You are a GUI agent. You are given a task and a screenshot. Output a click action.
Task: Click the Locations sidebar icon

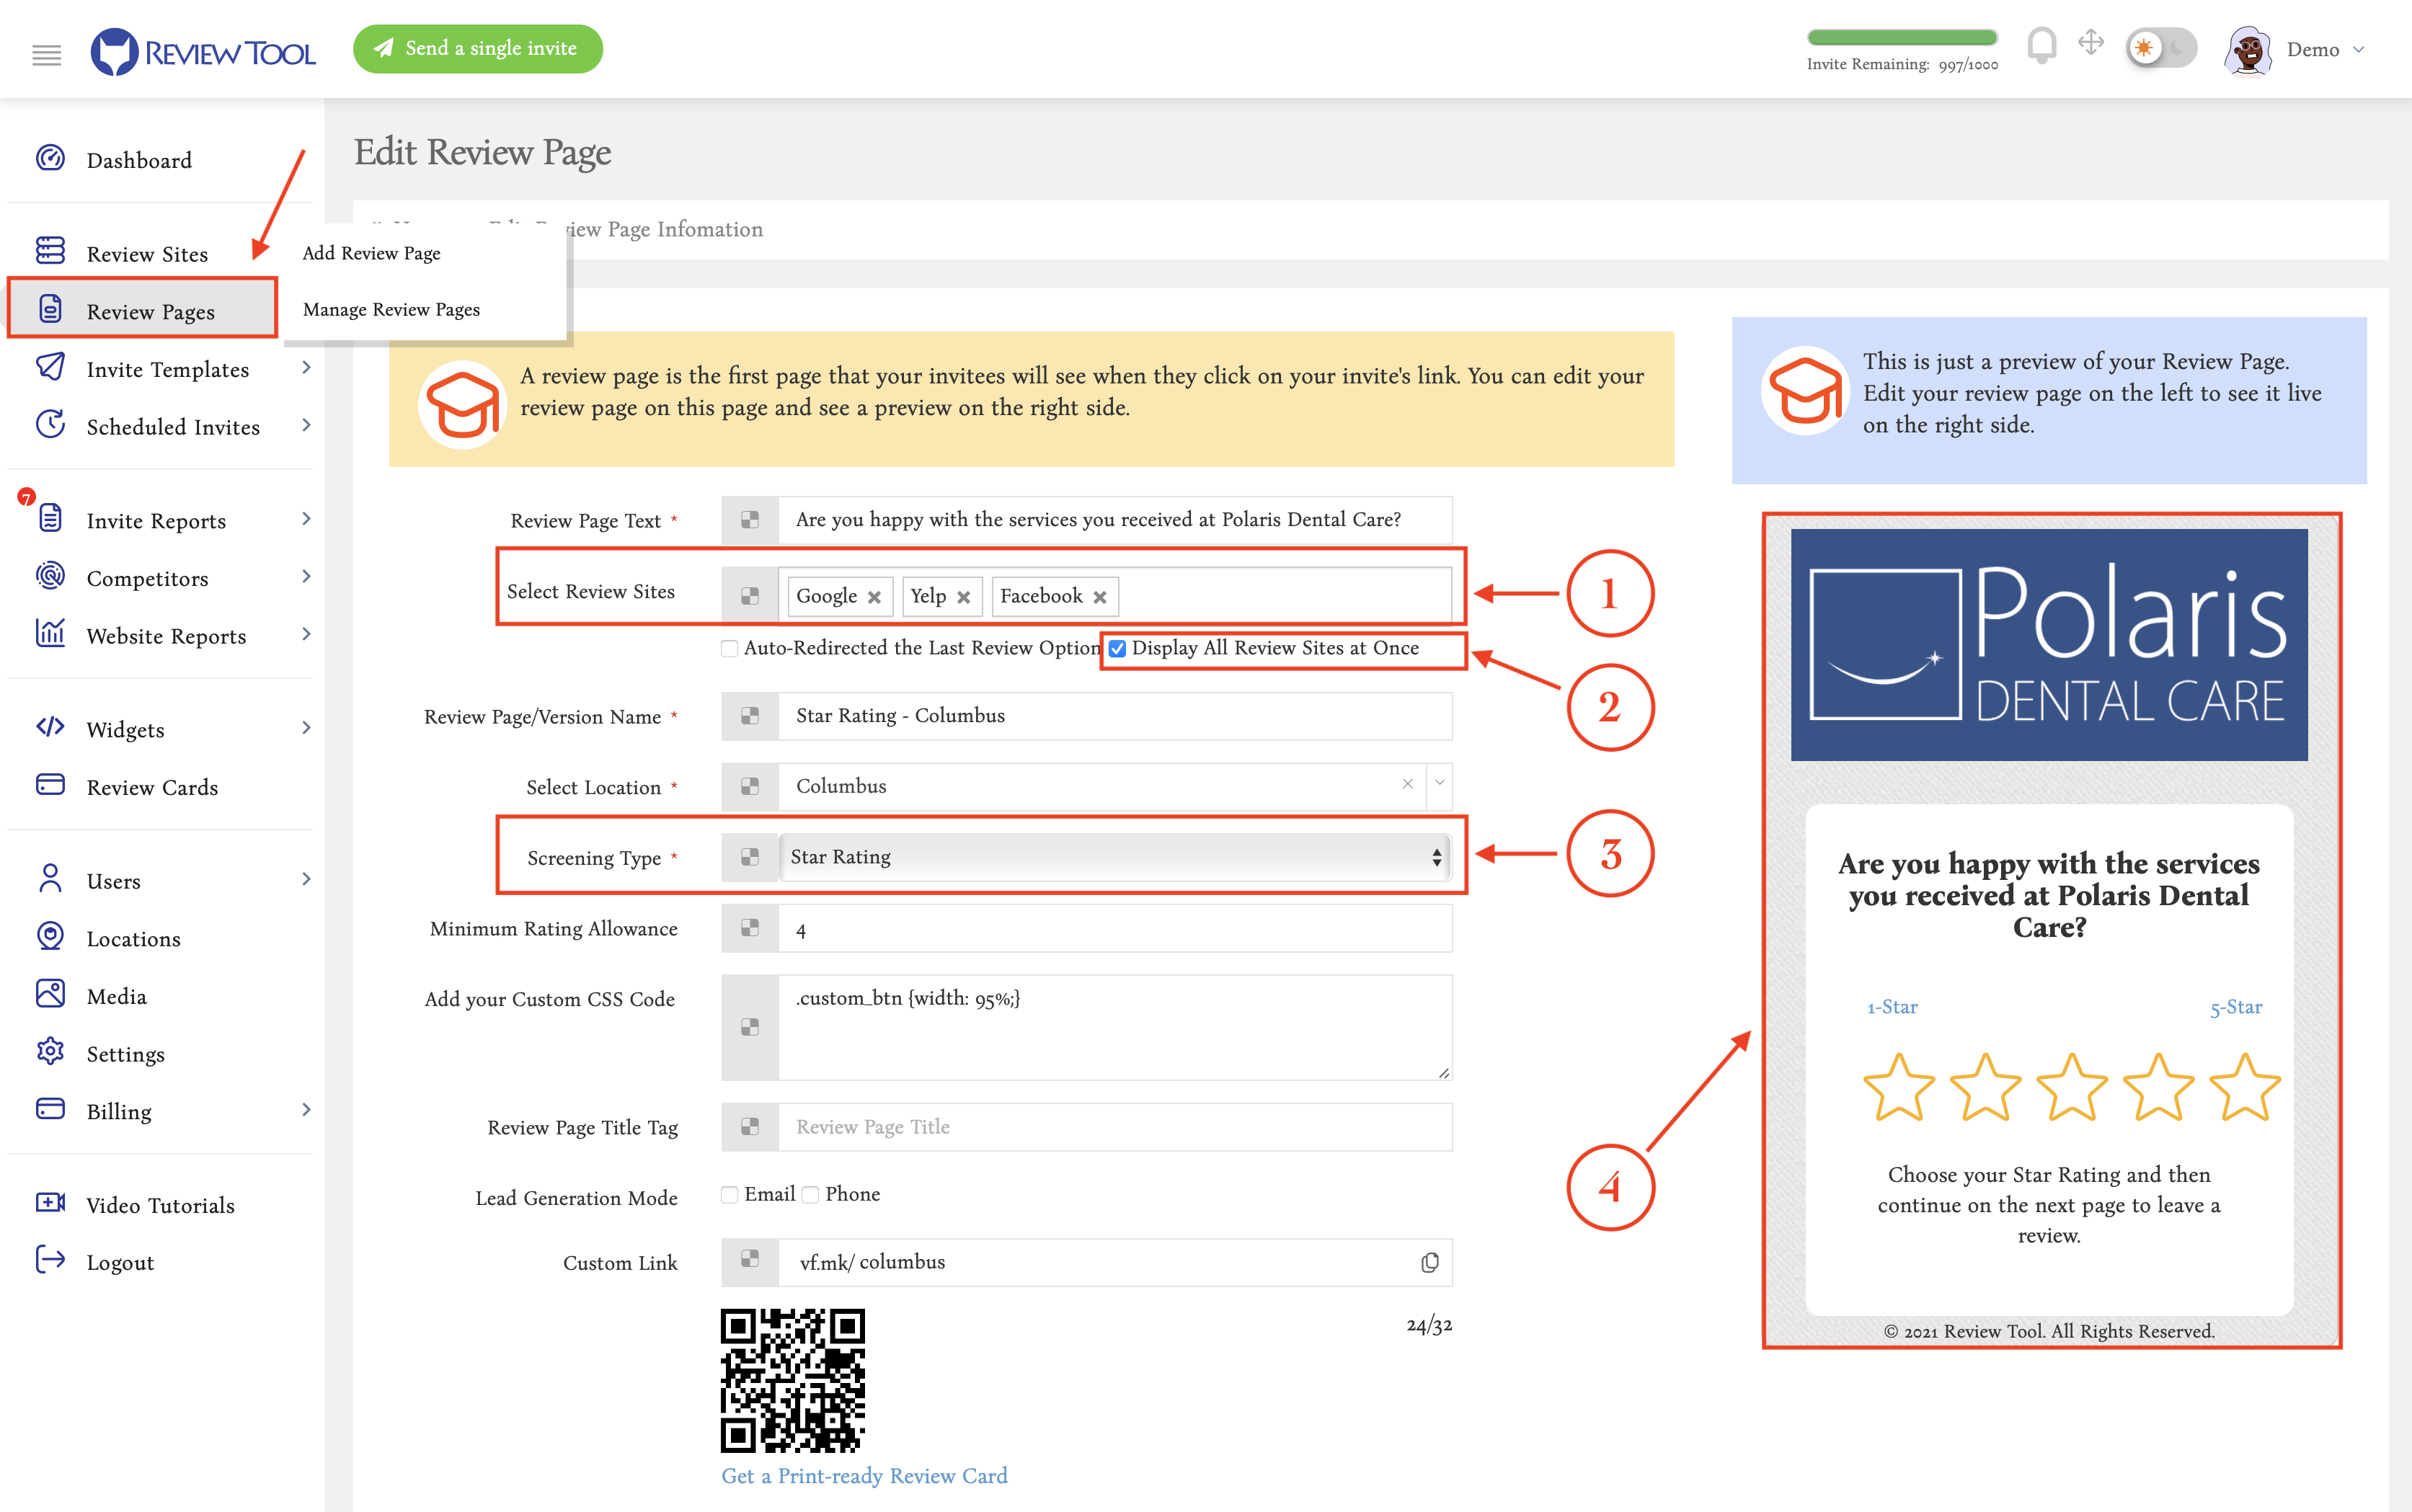point(49,937)
